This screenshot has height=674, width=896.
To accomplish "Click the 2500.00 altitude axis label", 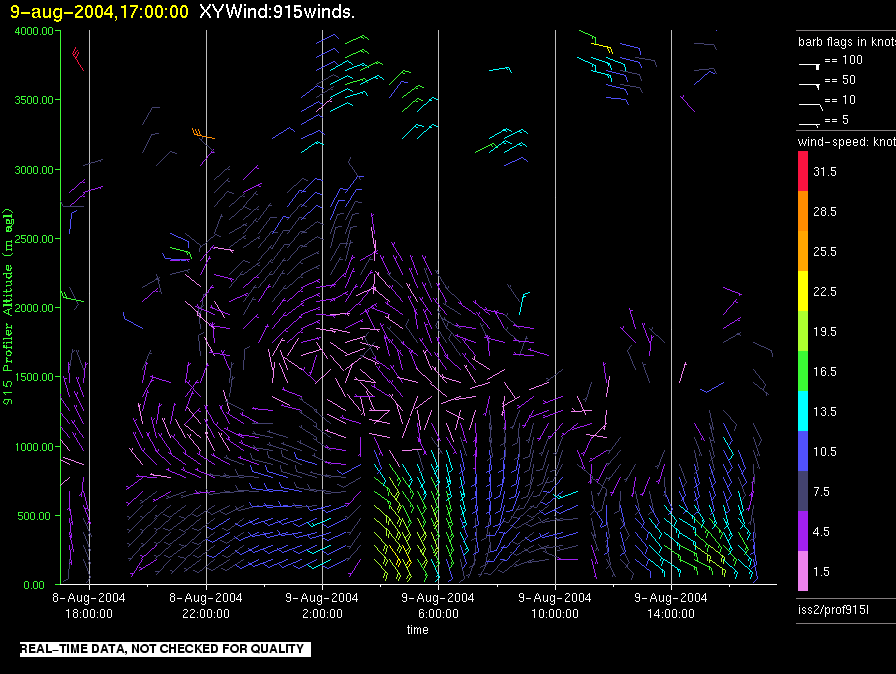I will tap(34, 239).
